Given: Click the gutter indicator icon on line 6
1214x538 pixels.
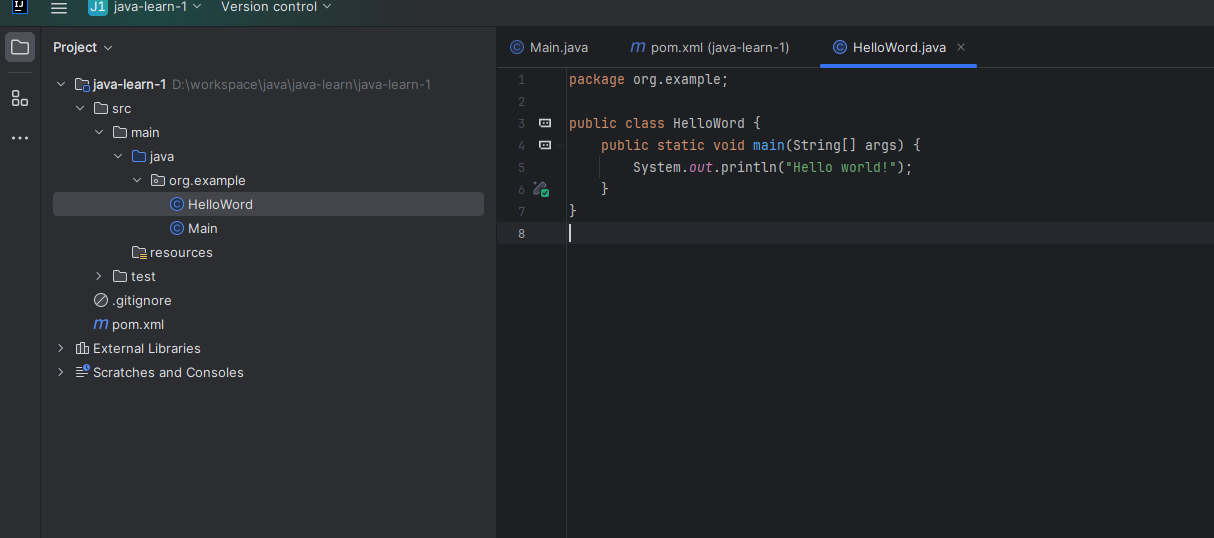Looking at the screenshot, I should pyautogui.click(x=541, y=188).
